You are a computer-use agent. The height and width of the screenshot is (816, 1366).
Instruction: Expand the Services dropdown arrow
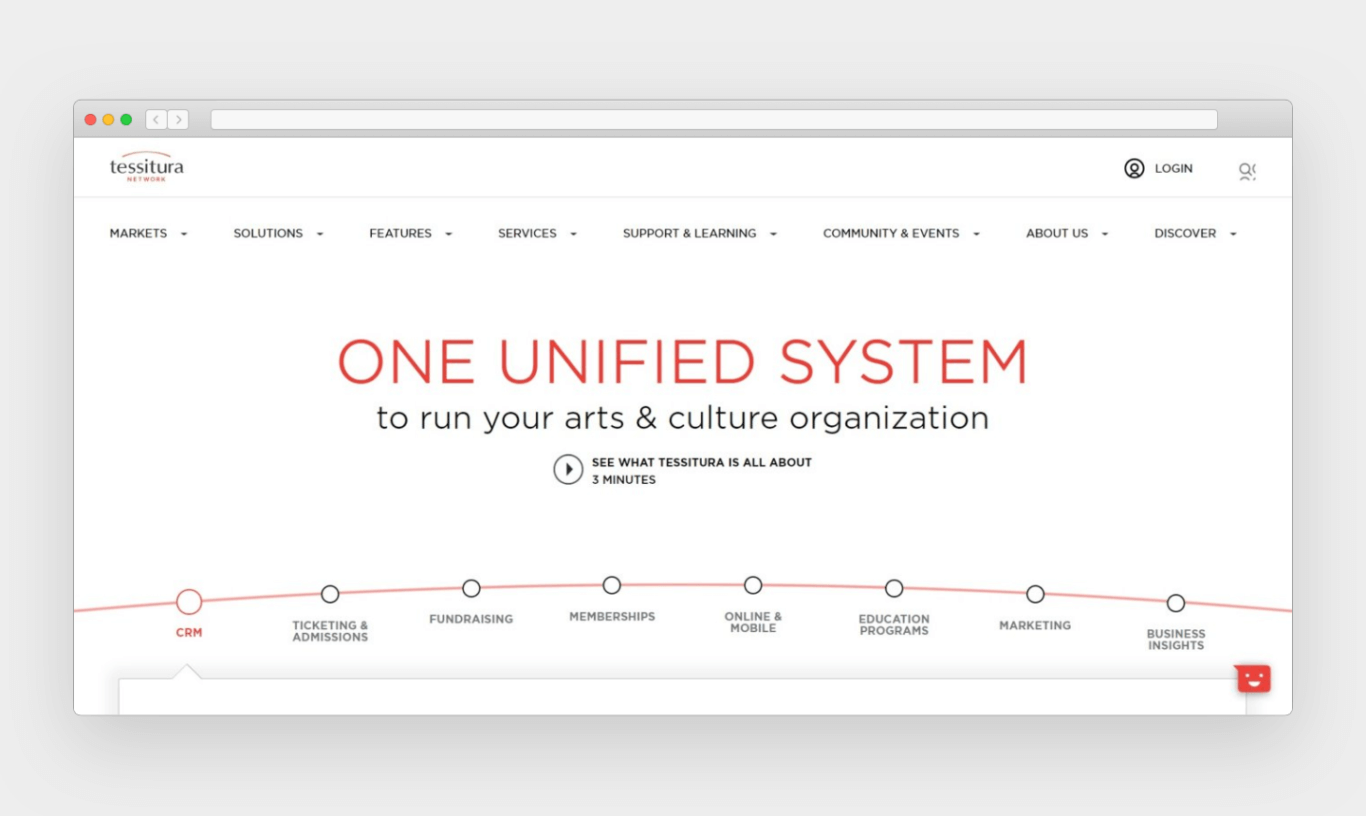coord(573,234)
